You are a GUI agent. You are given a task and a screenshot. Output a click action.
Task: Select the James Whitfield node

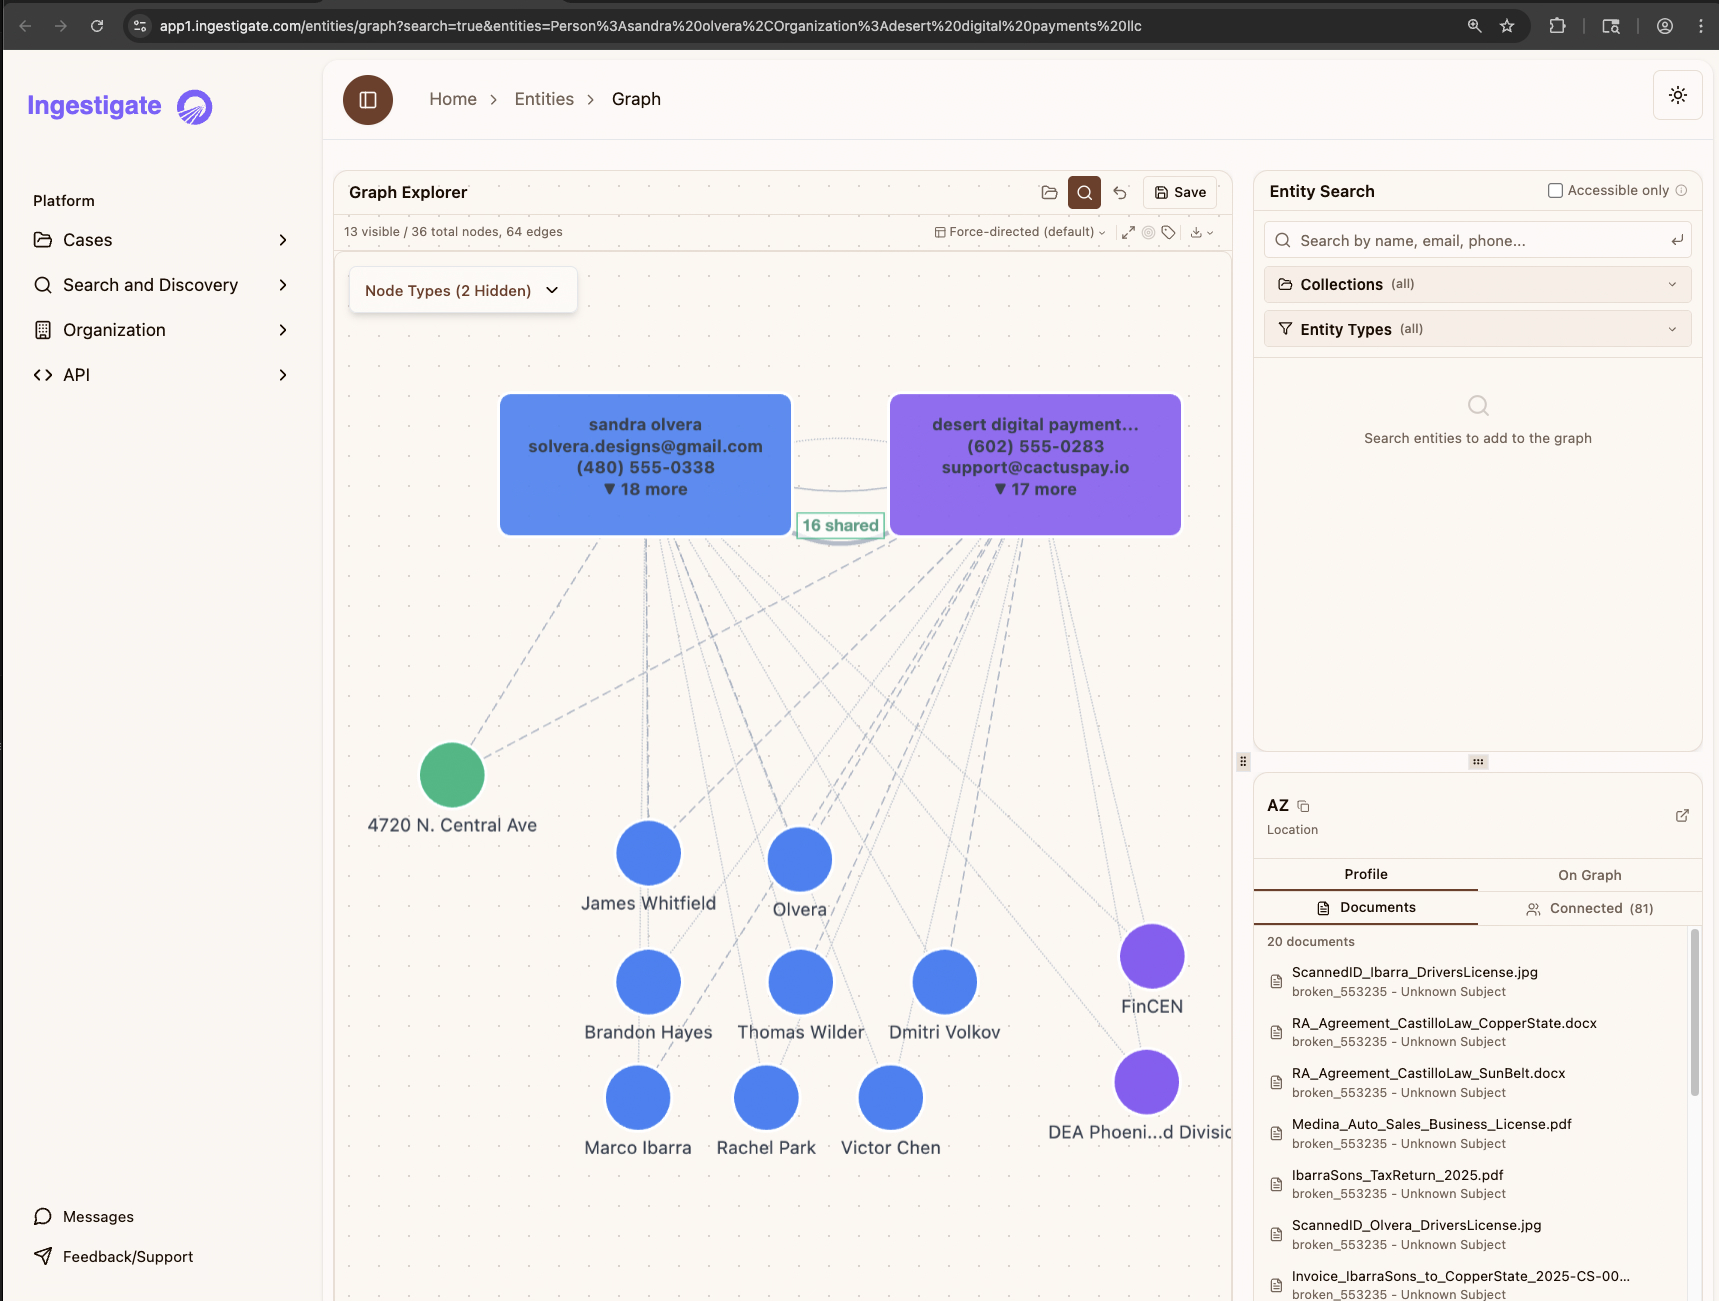[x=648, y=853]
